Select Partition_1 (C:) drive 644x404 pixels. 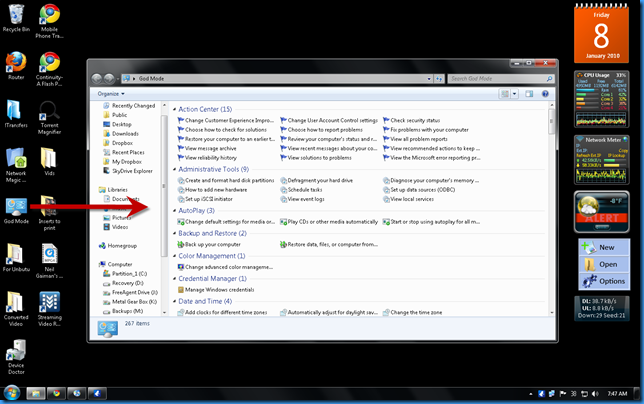click(x=124, y=273)
